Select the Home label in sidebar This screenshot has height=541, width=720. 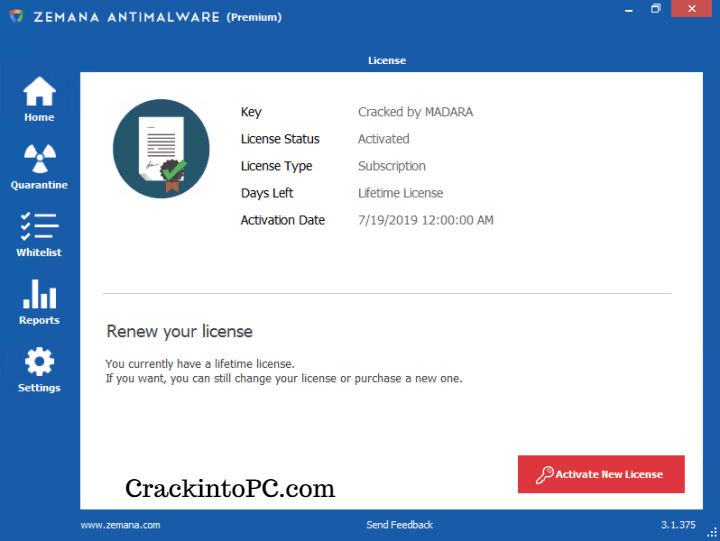coord(39,118)
